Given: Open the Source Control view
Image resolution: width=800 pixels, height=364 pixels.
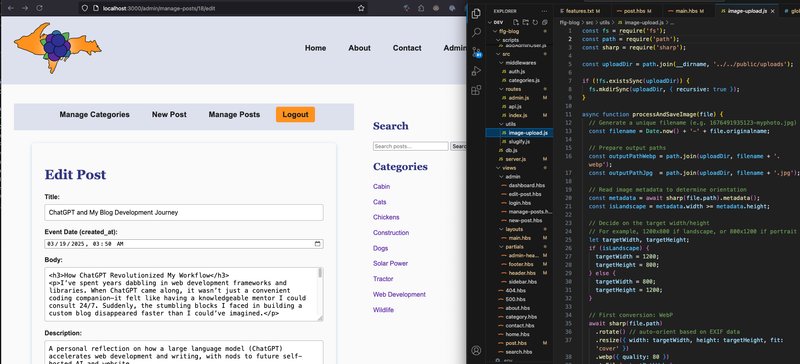Looking at the screenshot, I should pos(476,52).
